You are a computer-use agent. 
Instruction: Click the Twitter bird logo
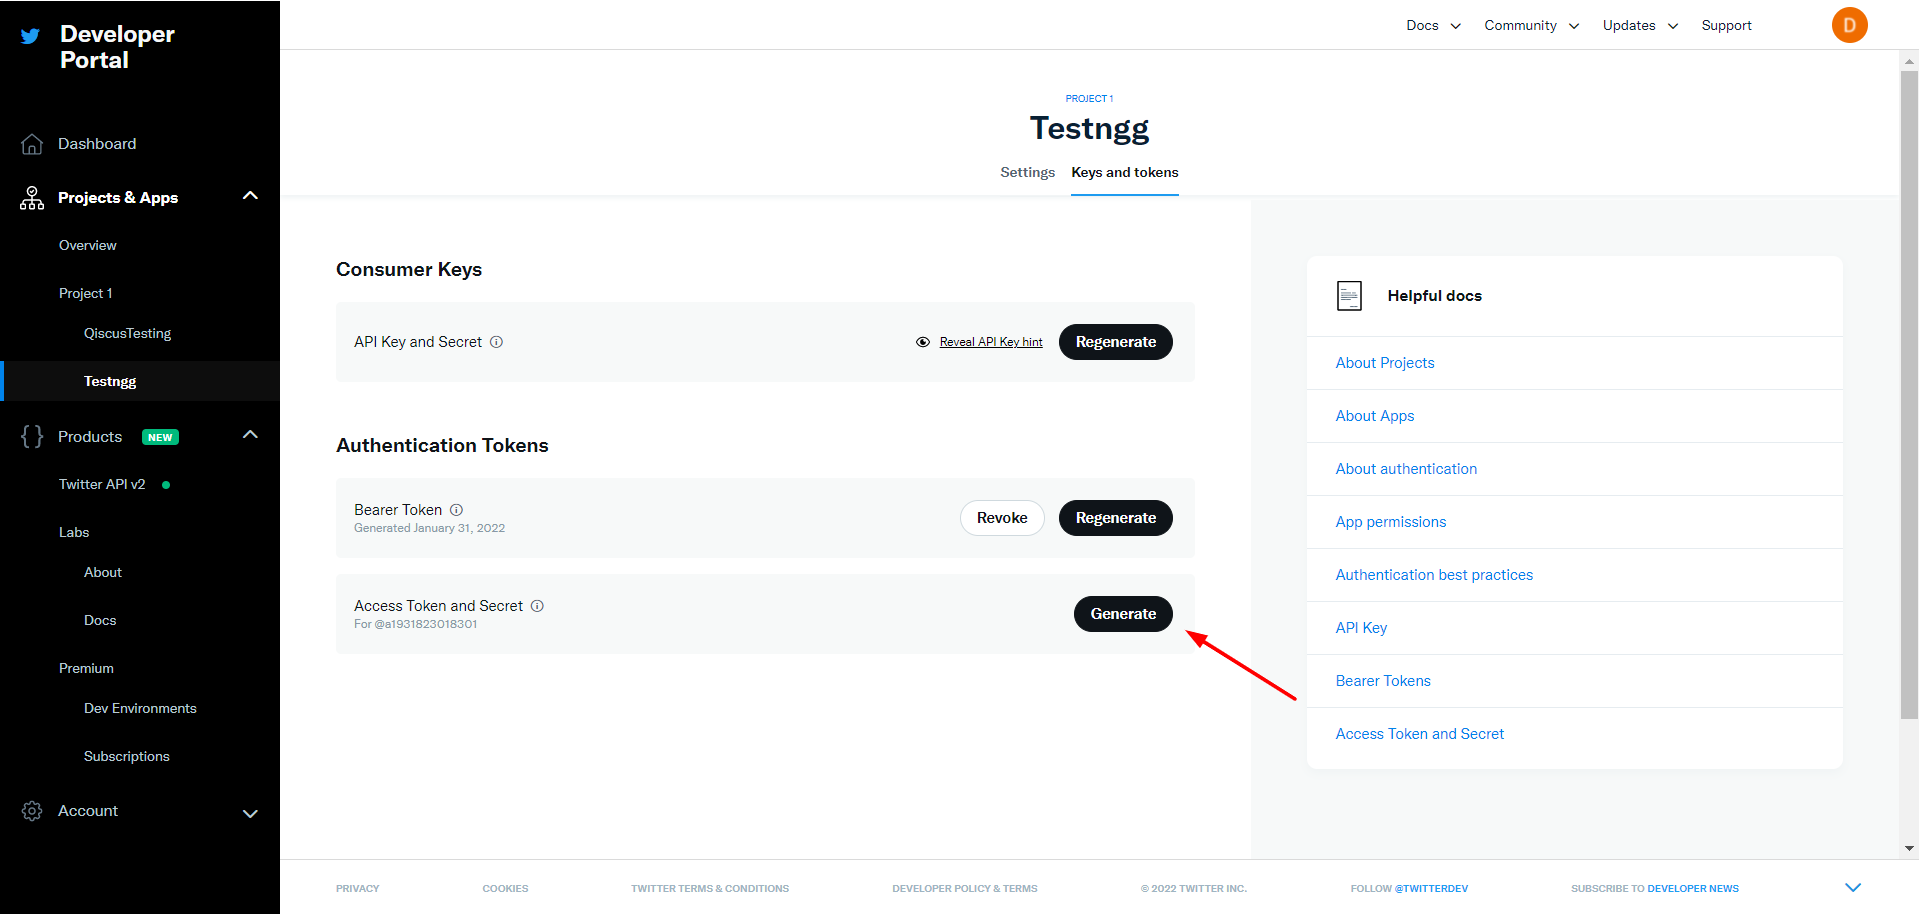point(30,36)
